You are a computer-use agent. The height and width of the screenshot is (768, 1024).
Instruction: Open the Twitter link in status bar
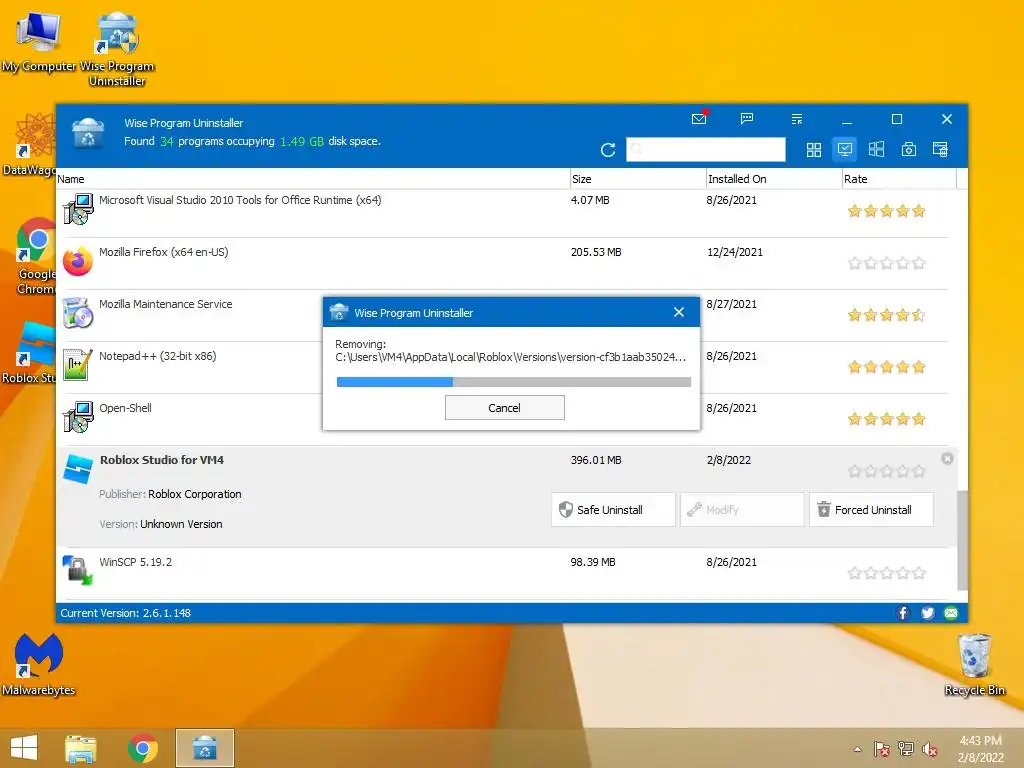point(927,613)
